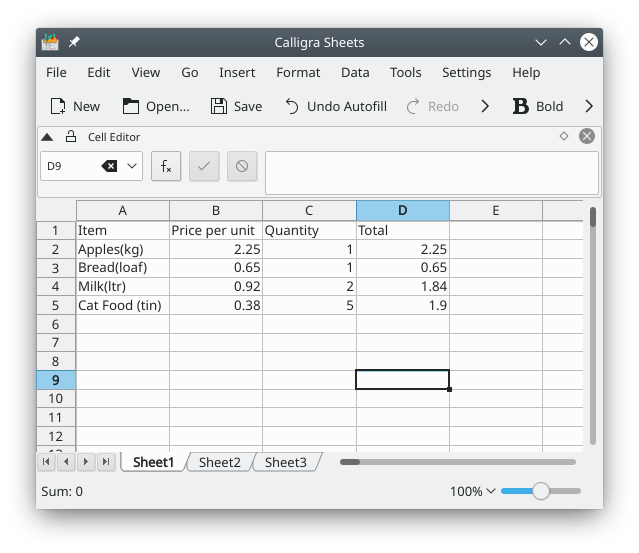Collapse the Cell Editor panel triangle
The width and height of the screenshot is (639, 553).
point(47,136)
